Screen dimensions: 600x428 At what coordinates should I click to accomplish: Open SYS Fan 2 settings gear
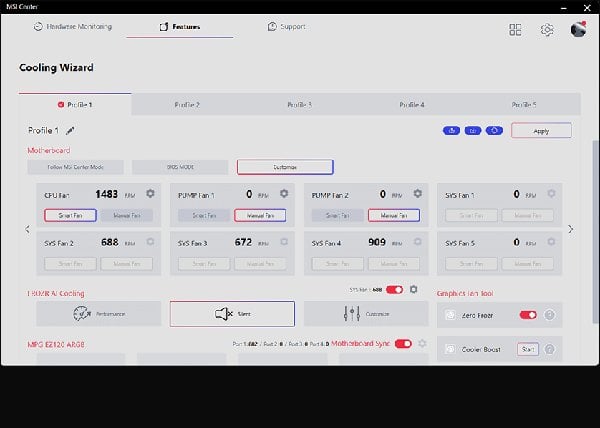click(150, 242)
